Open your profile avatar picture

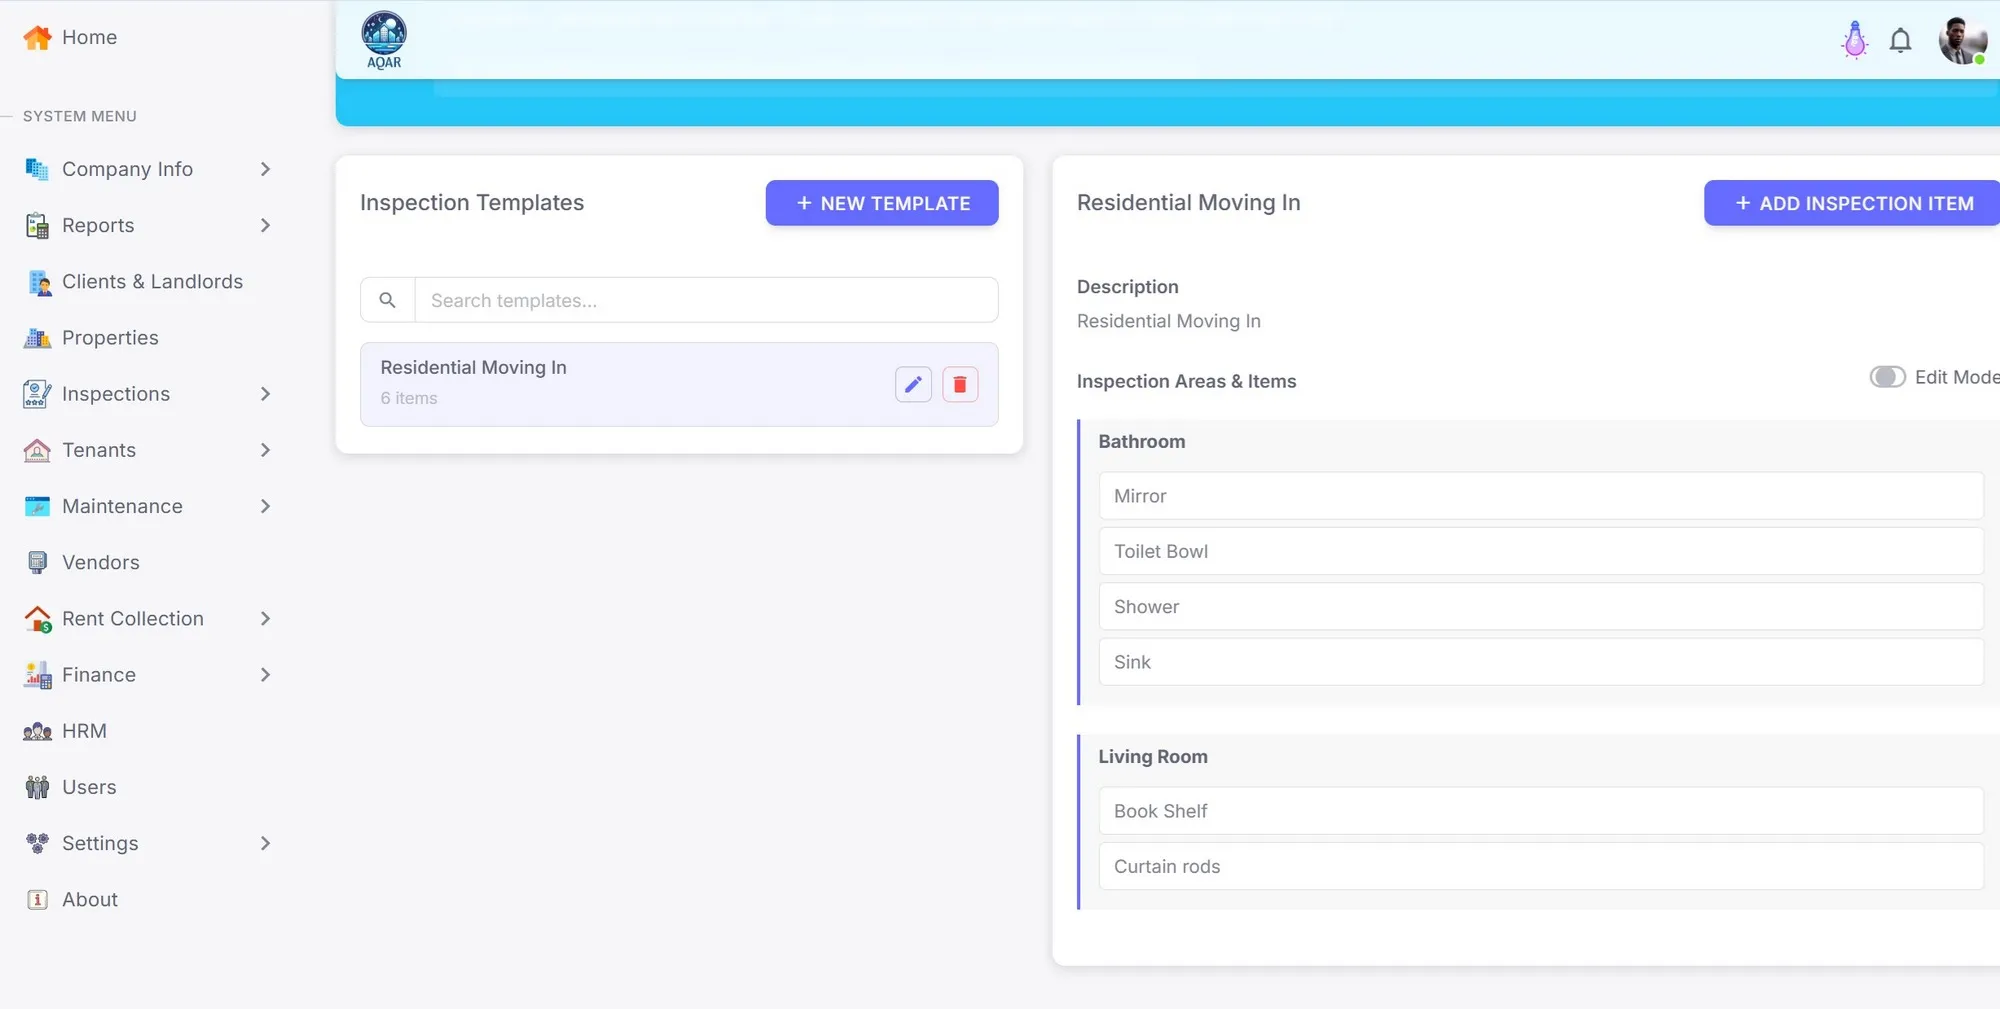[1962, 40]
